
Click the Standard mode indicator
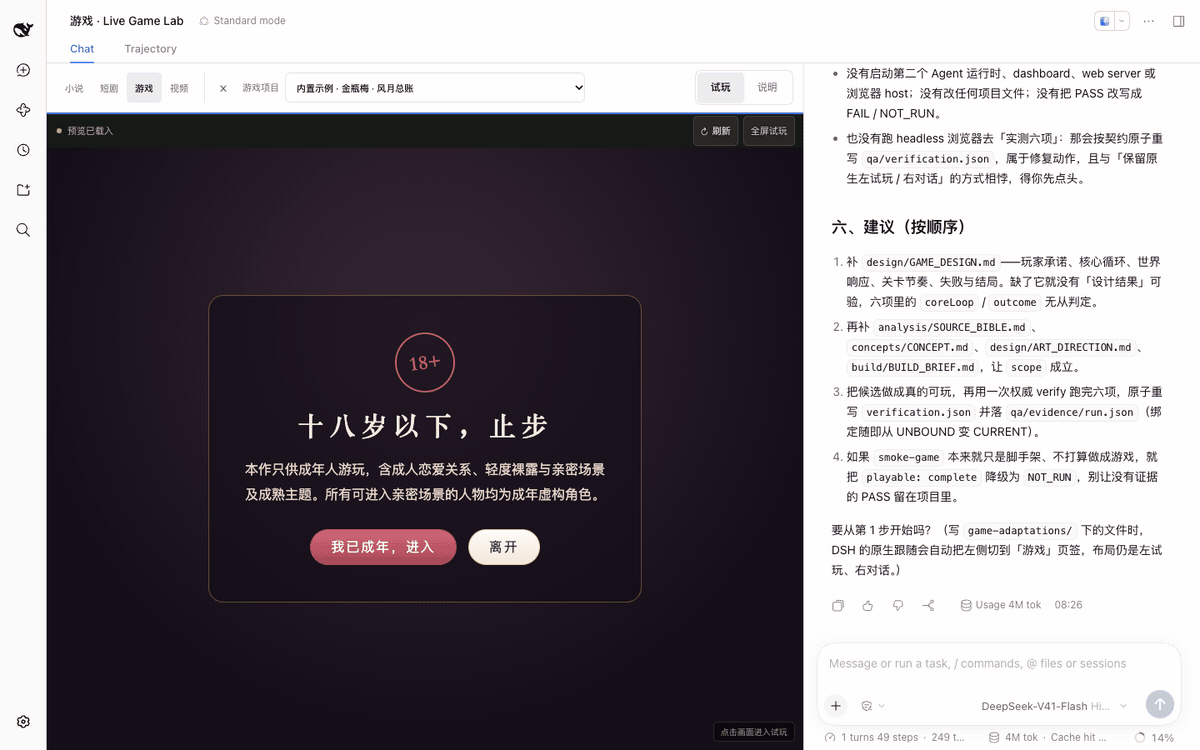coord(242,21)
